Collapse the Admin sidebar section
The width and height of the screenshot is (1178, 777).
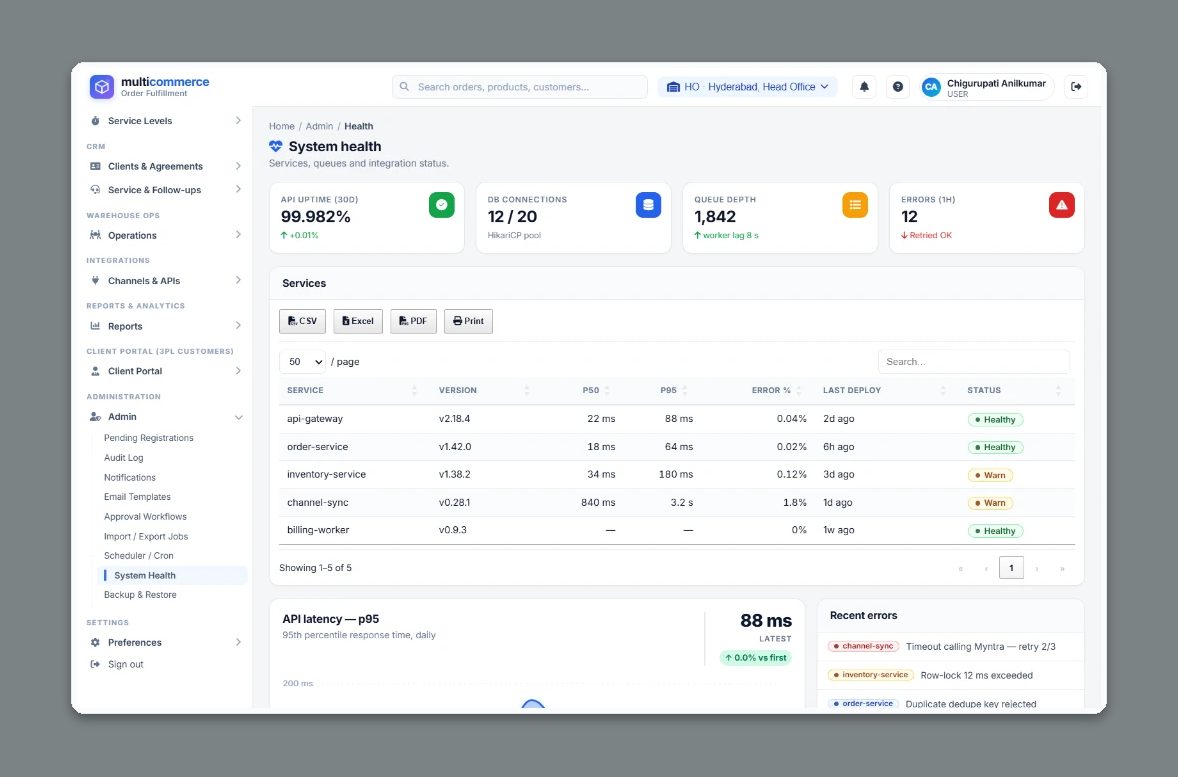[x=165, y=417]
